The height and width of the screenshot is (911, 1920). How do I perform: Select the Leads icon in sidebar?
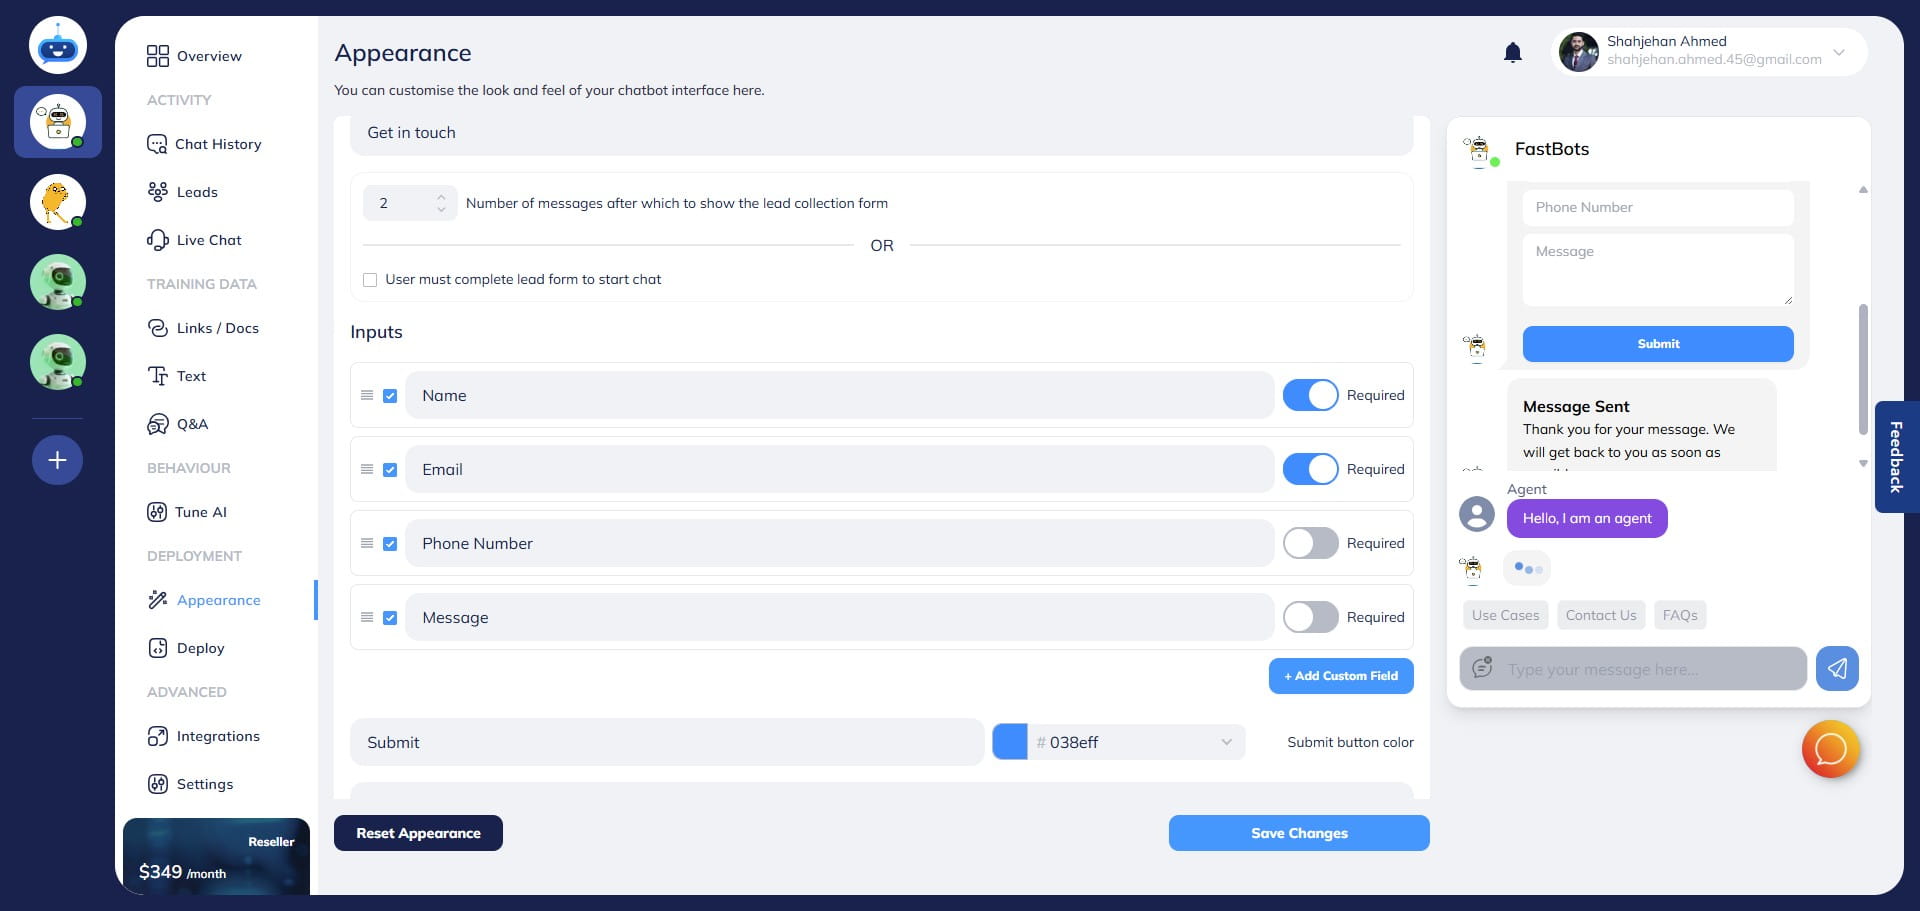[158, 191]
